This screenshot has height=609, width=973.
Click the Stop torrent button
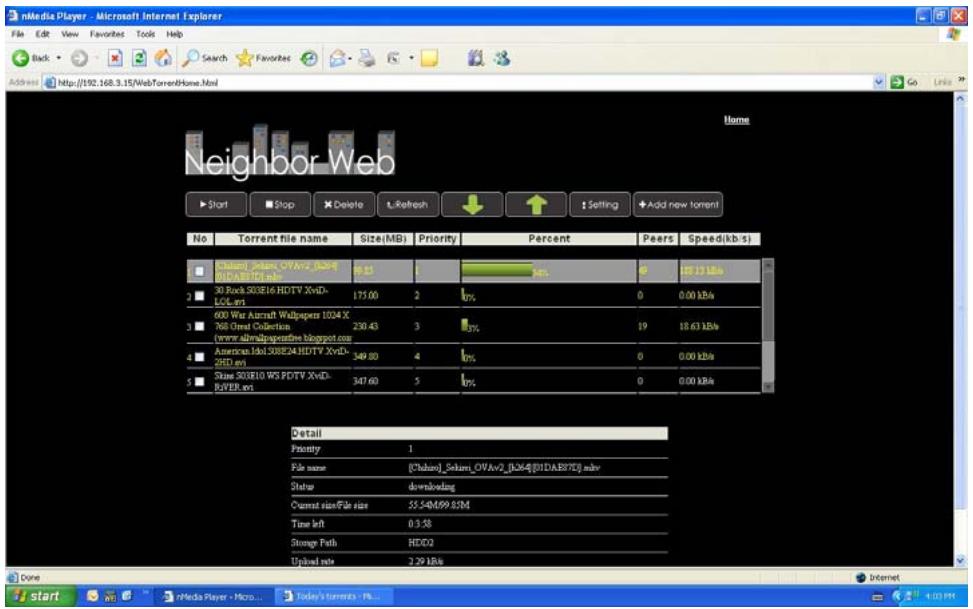point(280,204)
